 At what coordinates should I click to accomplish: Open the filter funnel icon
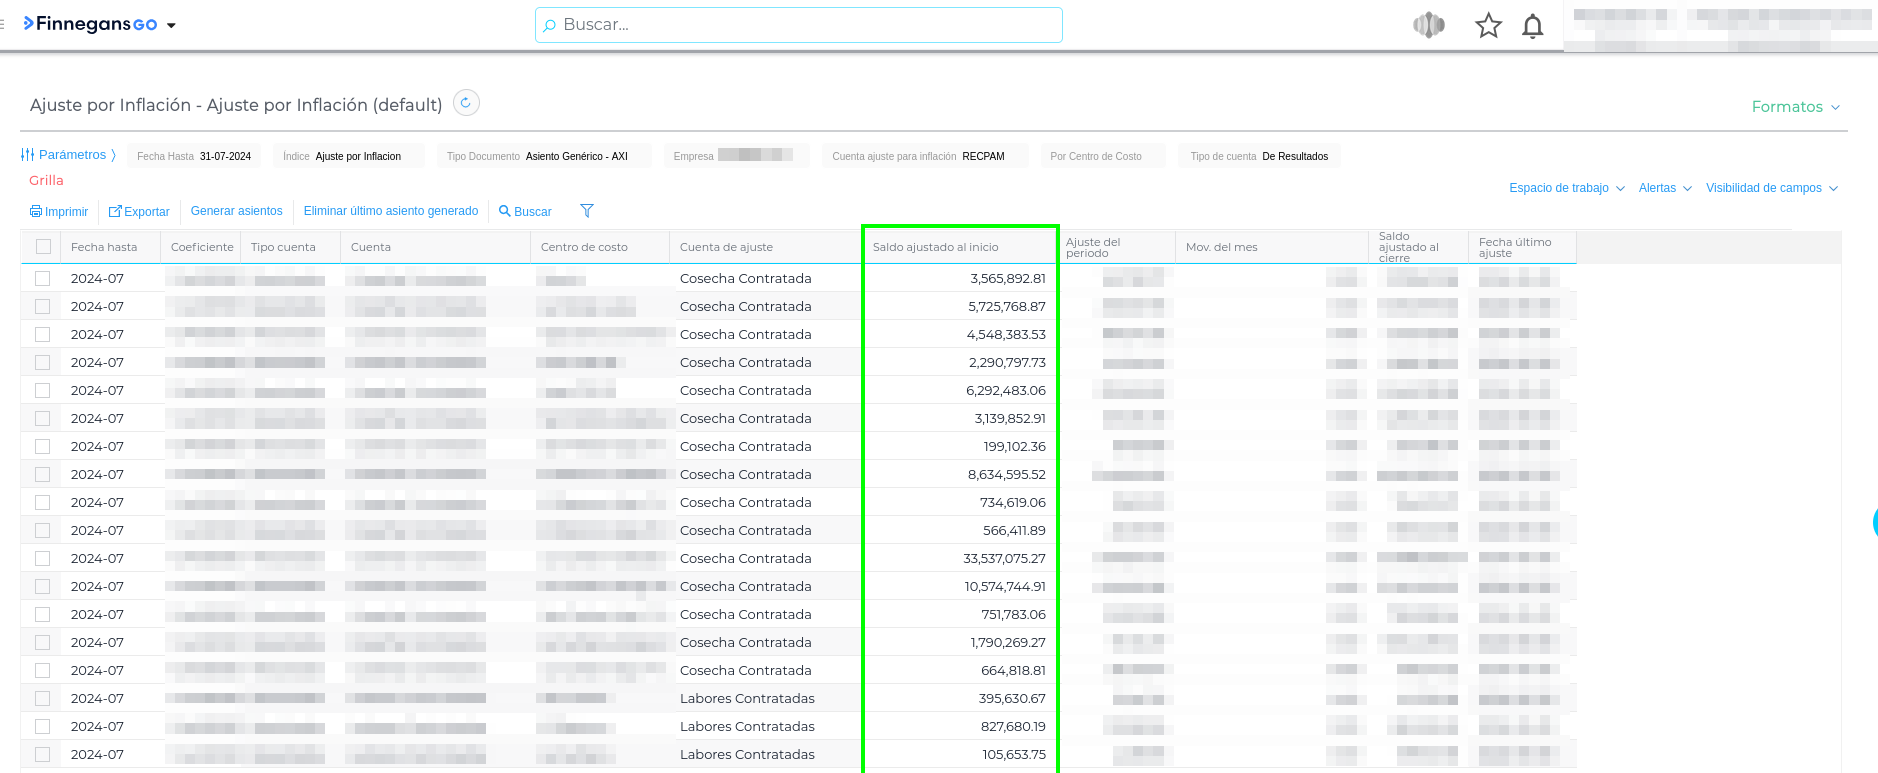click(587, 211)
